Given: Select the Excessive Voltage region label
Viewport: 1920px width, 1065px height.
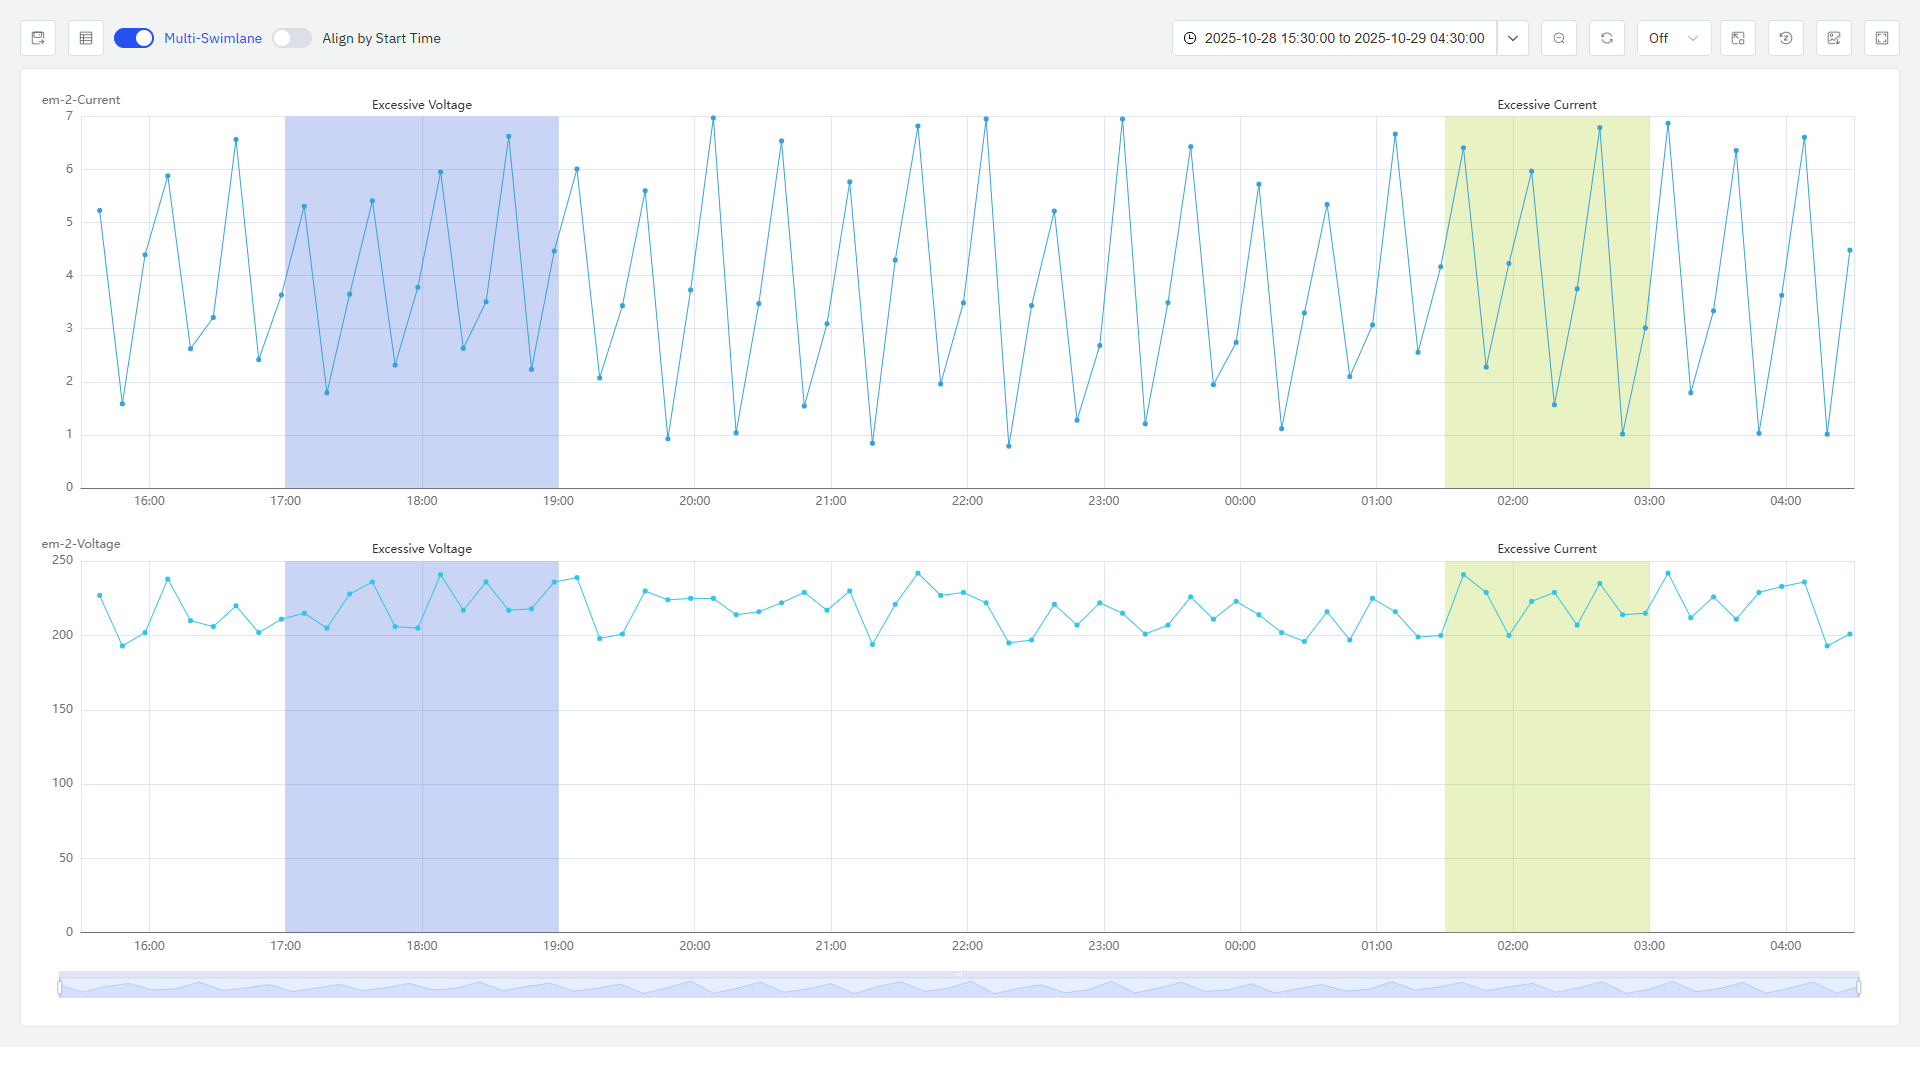Looking at the screenshot, I should click(421, 104).
